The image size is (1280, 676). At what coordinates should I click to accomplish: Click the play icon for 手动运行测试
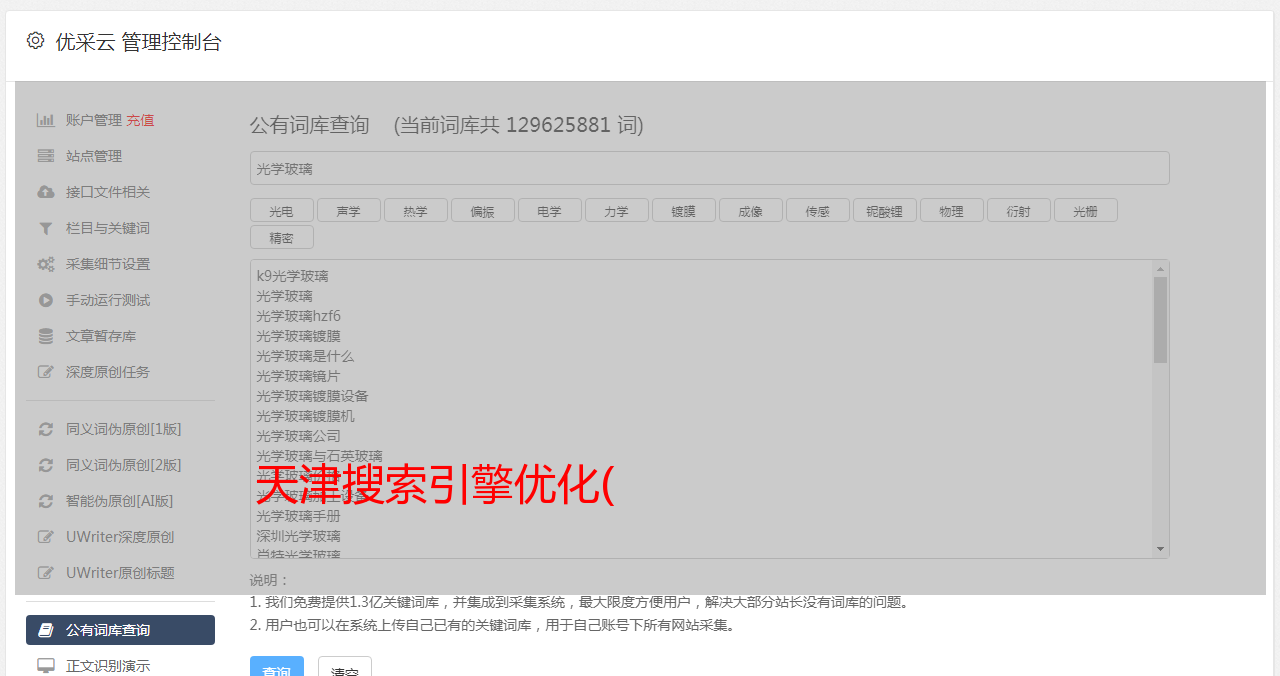[46, 300]
